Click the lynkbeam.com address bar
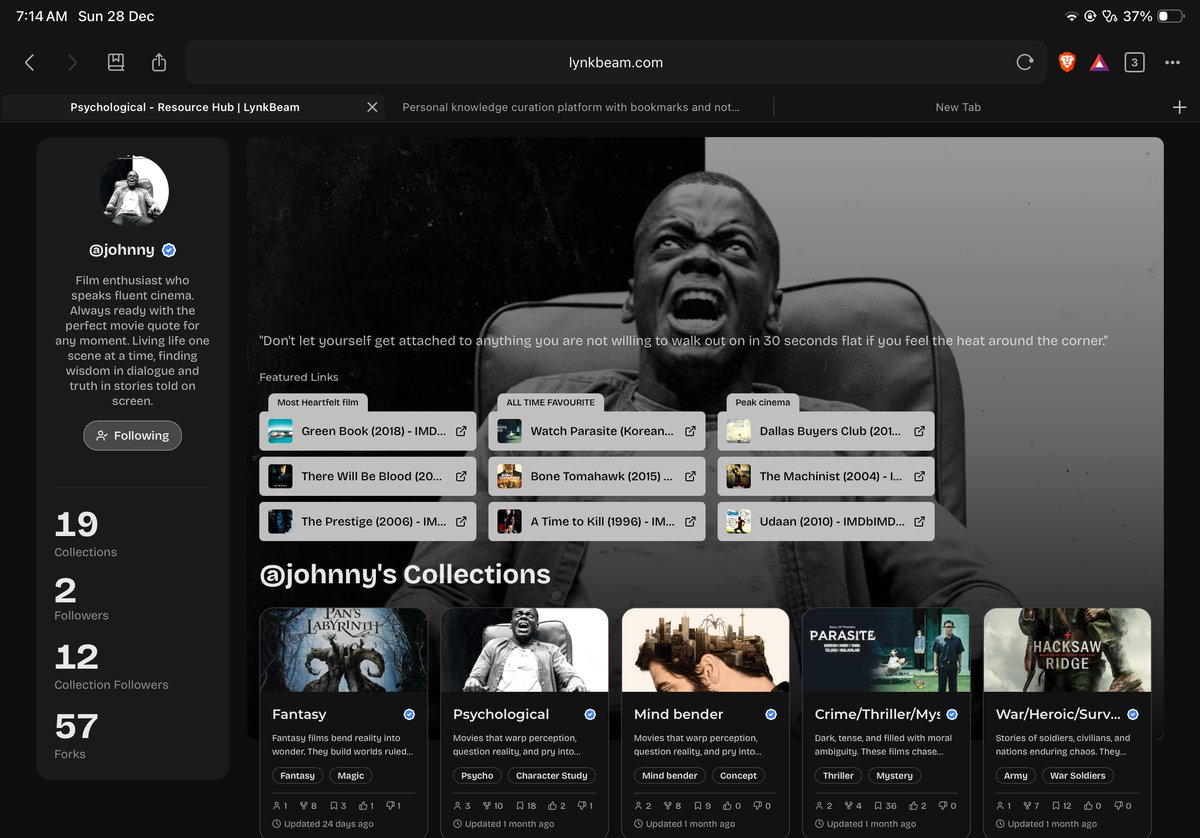Viewport: 1200px width, 838px height. click(x=615, y=62)
